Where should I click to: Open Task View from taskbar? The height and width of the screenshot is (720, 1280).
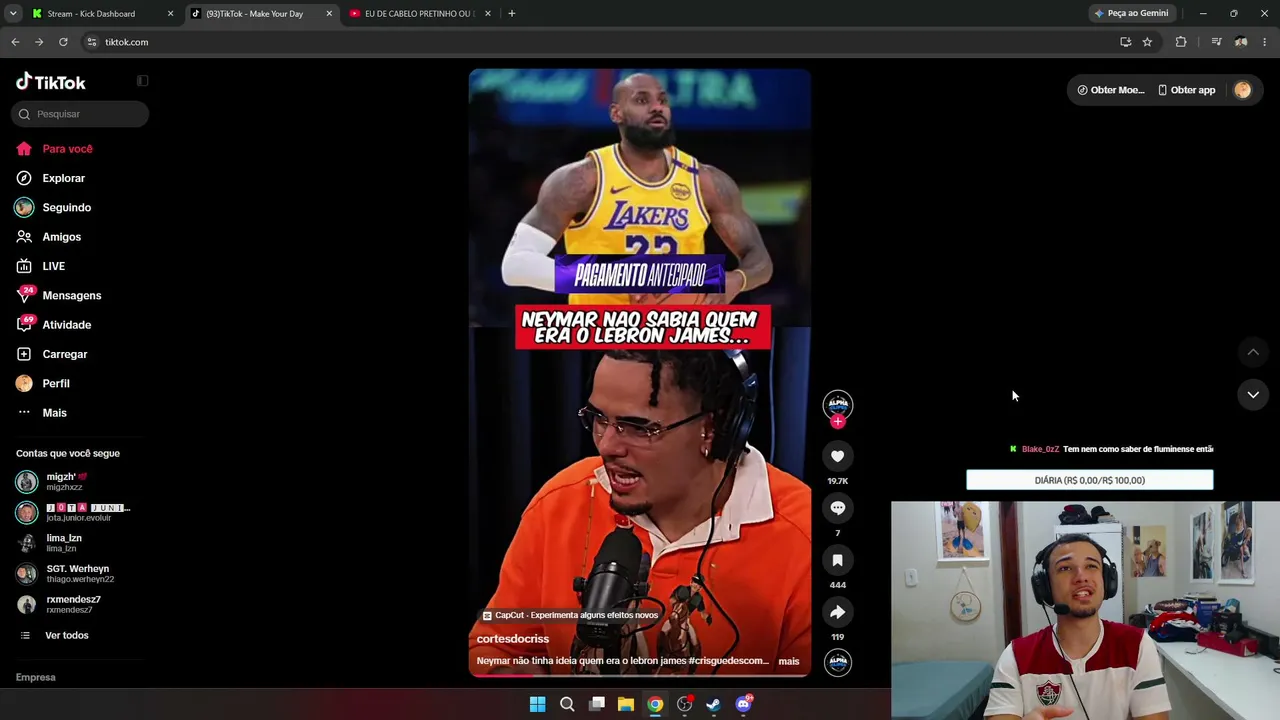click(597, 704)
